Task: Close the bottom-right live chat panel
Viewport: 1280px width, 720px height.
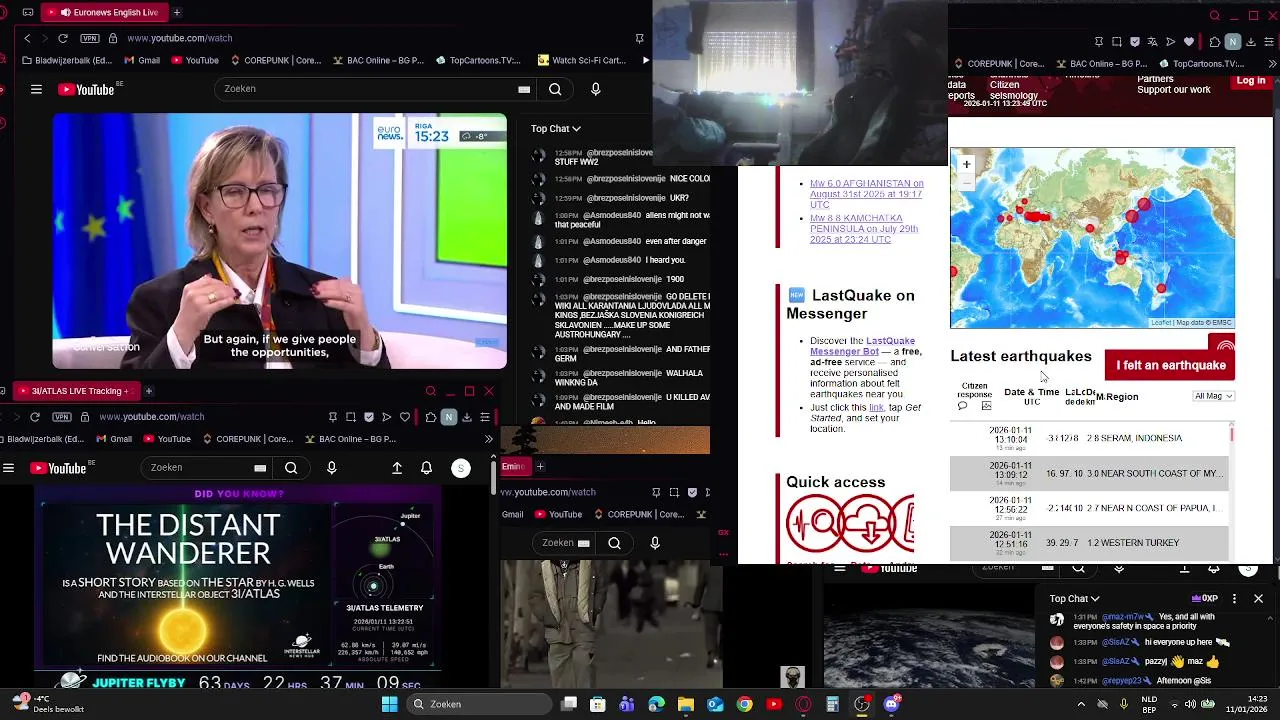Action: point(1258,599)
